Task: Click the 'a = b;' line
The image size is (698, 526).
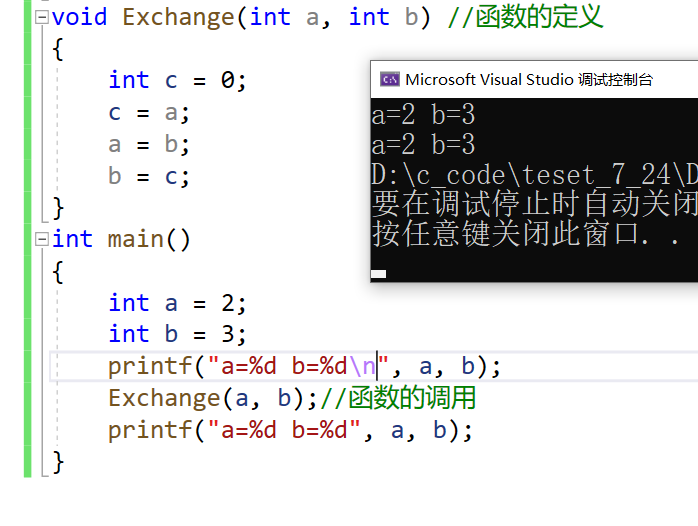Action: pos(149,145)
